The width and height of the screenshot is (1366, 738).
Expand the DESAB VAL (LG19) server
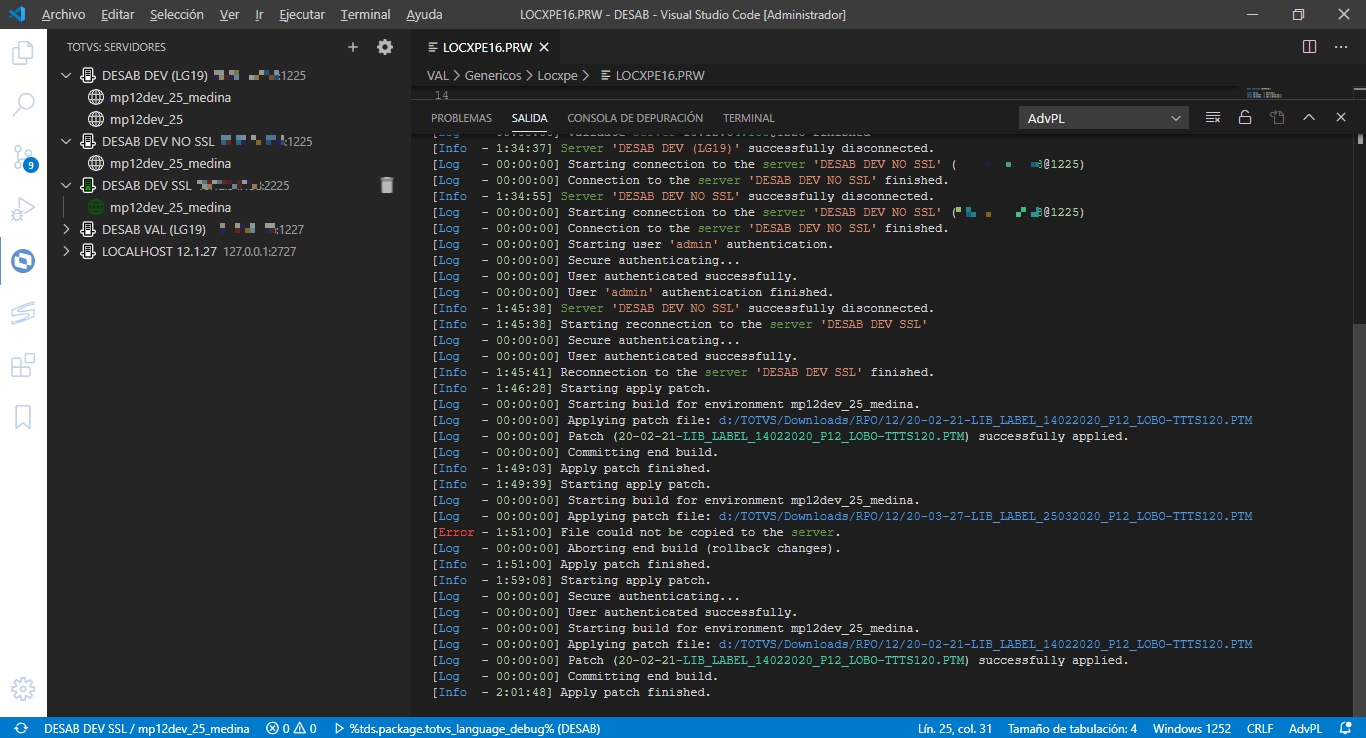(x=66, y=229)
